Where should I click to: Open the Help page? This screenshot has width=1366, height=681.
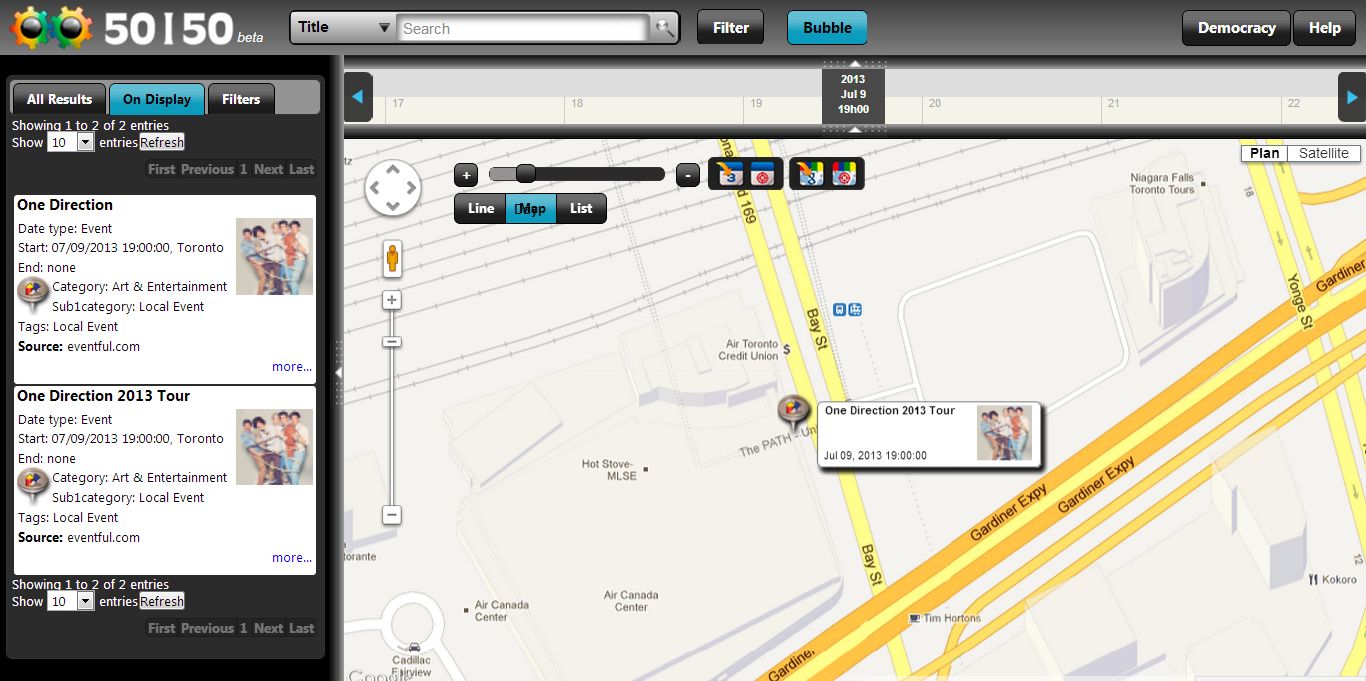click(1325, 28)
